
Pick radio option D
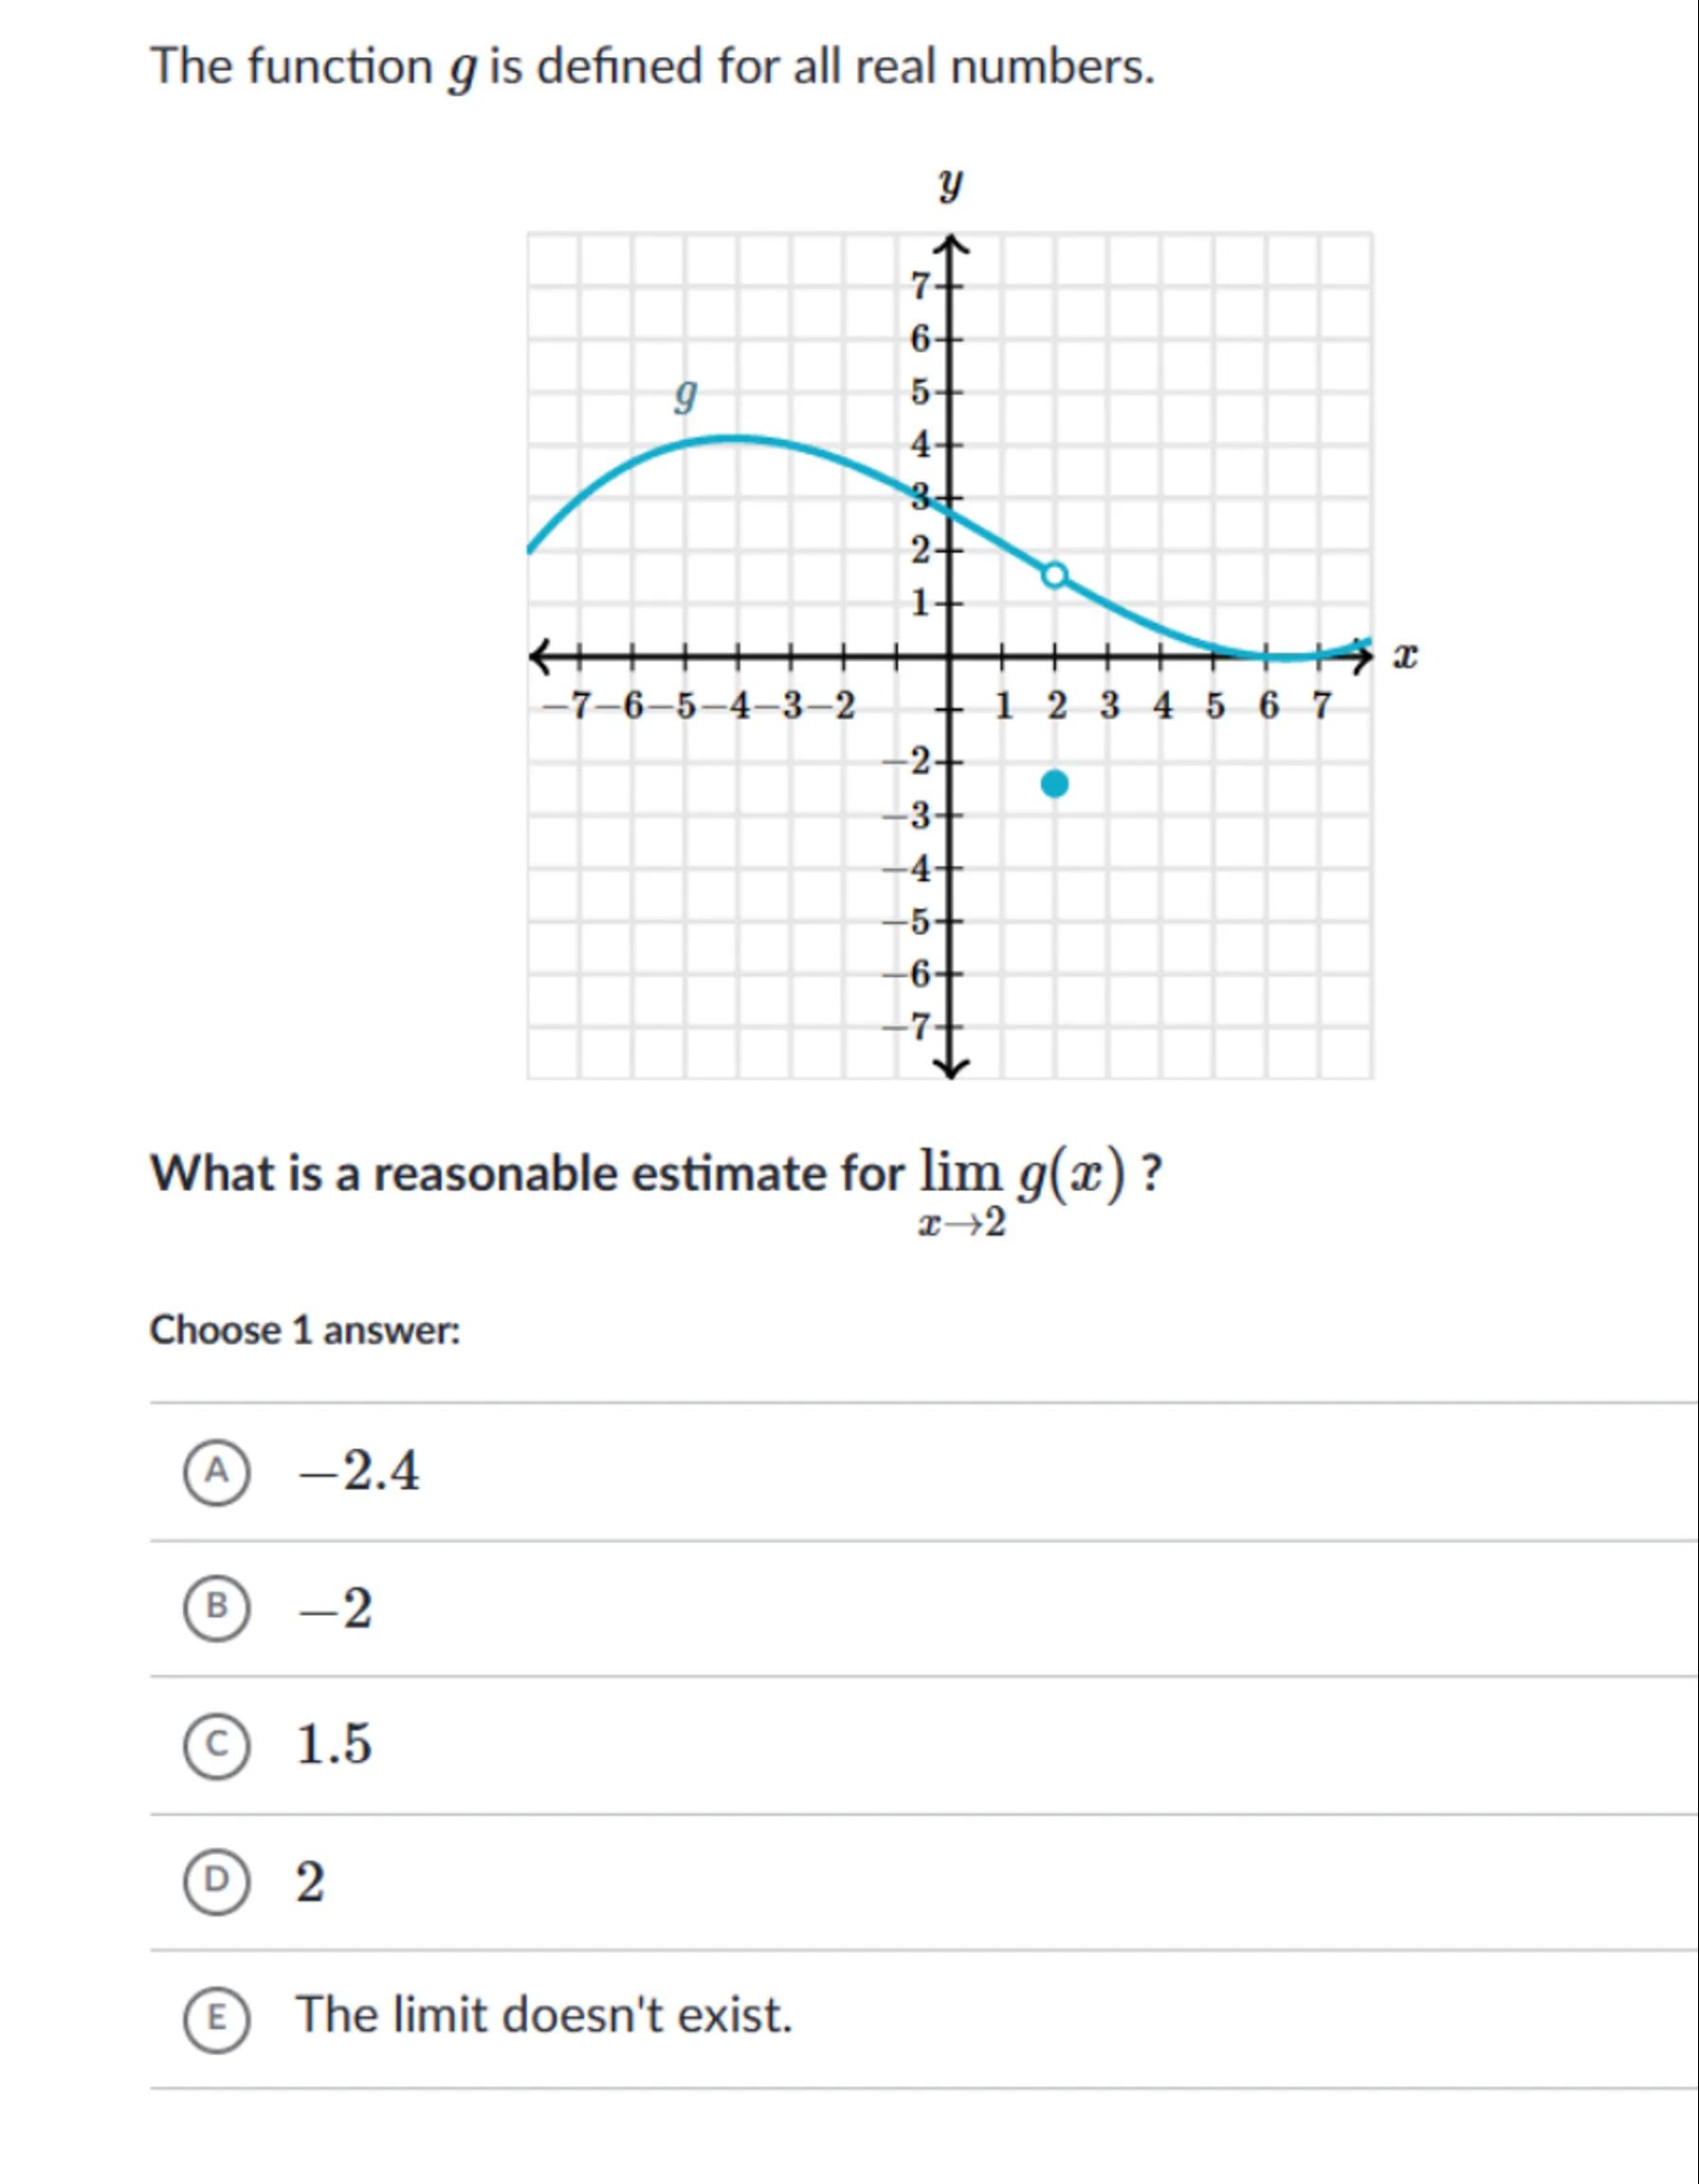pos(216,1881)
